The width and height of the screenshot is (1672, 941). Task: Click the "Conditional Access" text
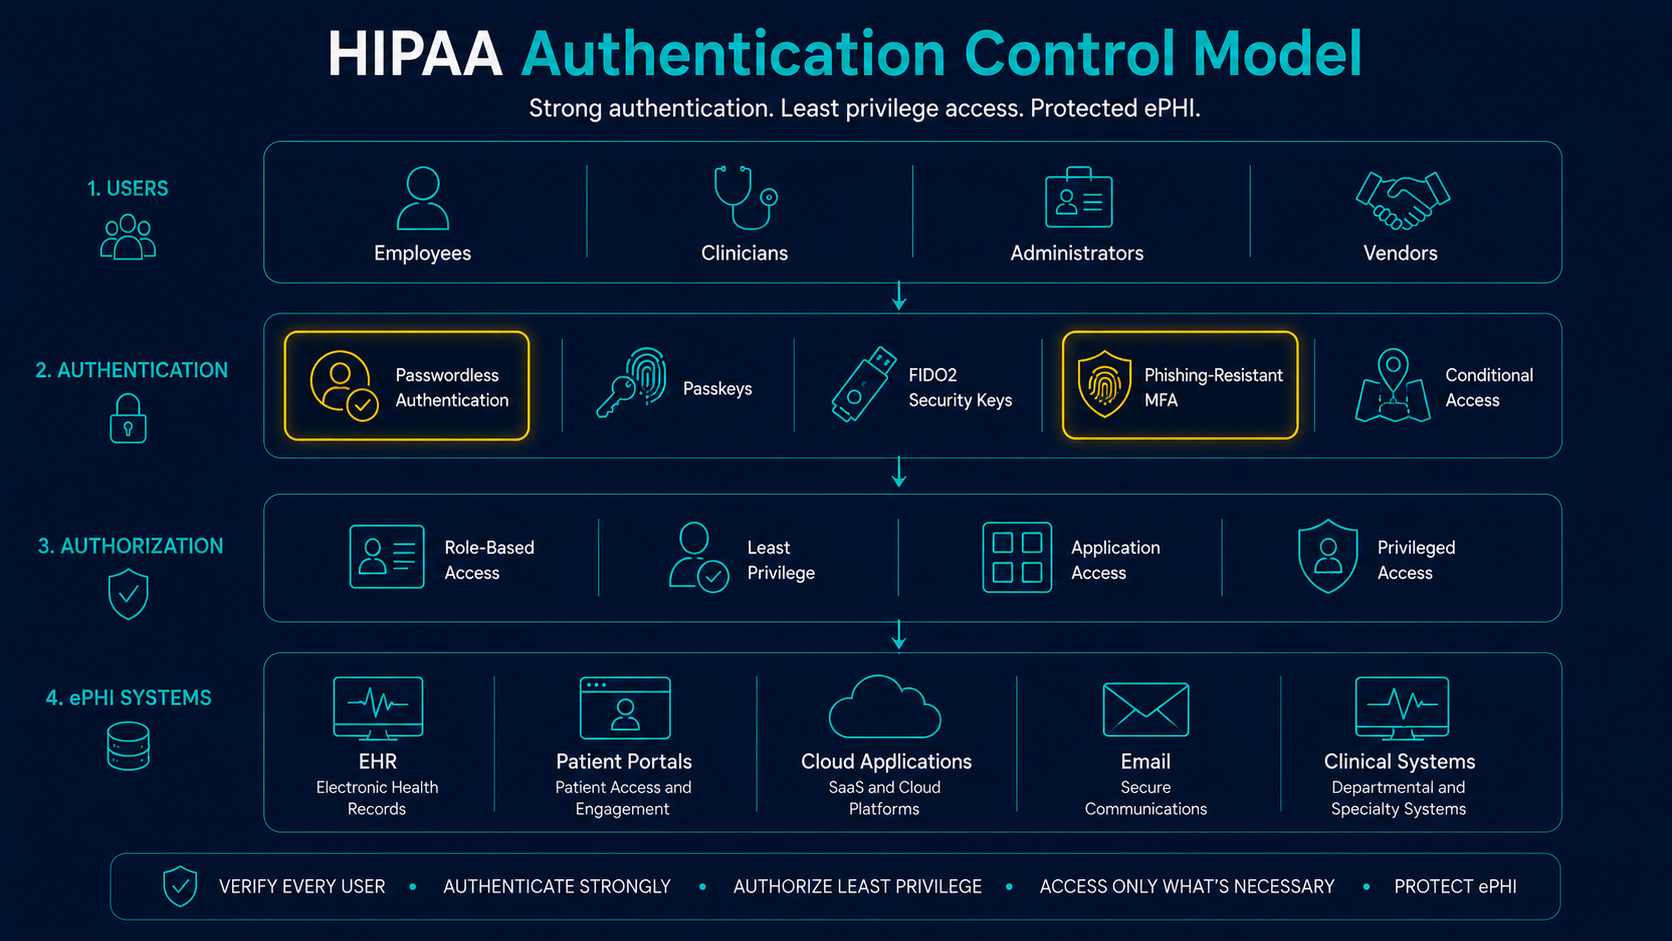pos(1489,387)
